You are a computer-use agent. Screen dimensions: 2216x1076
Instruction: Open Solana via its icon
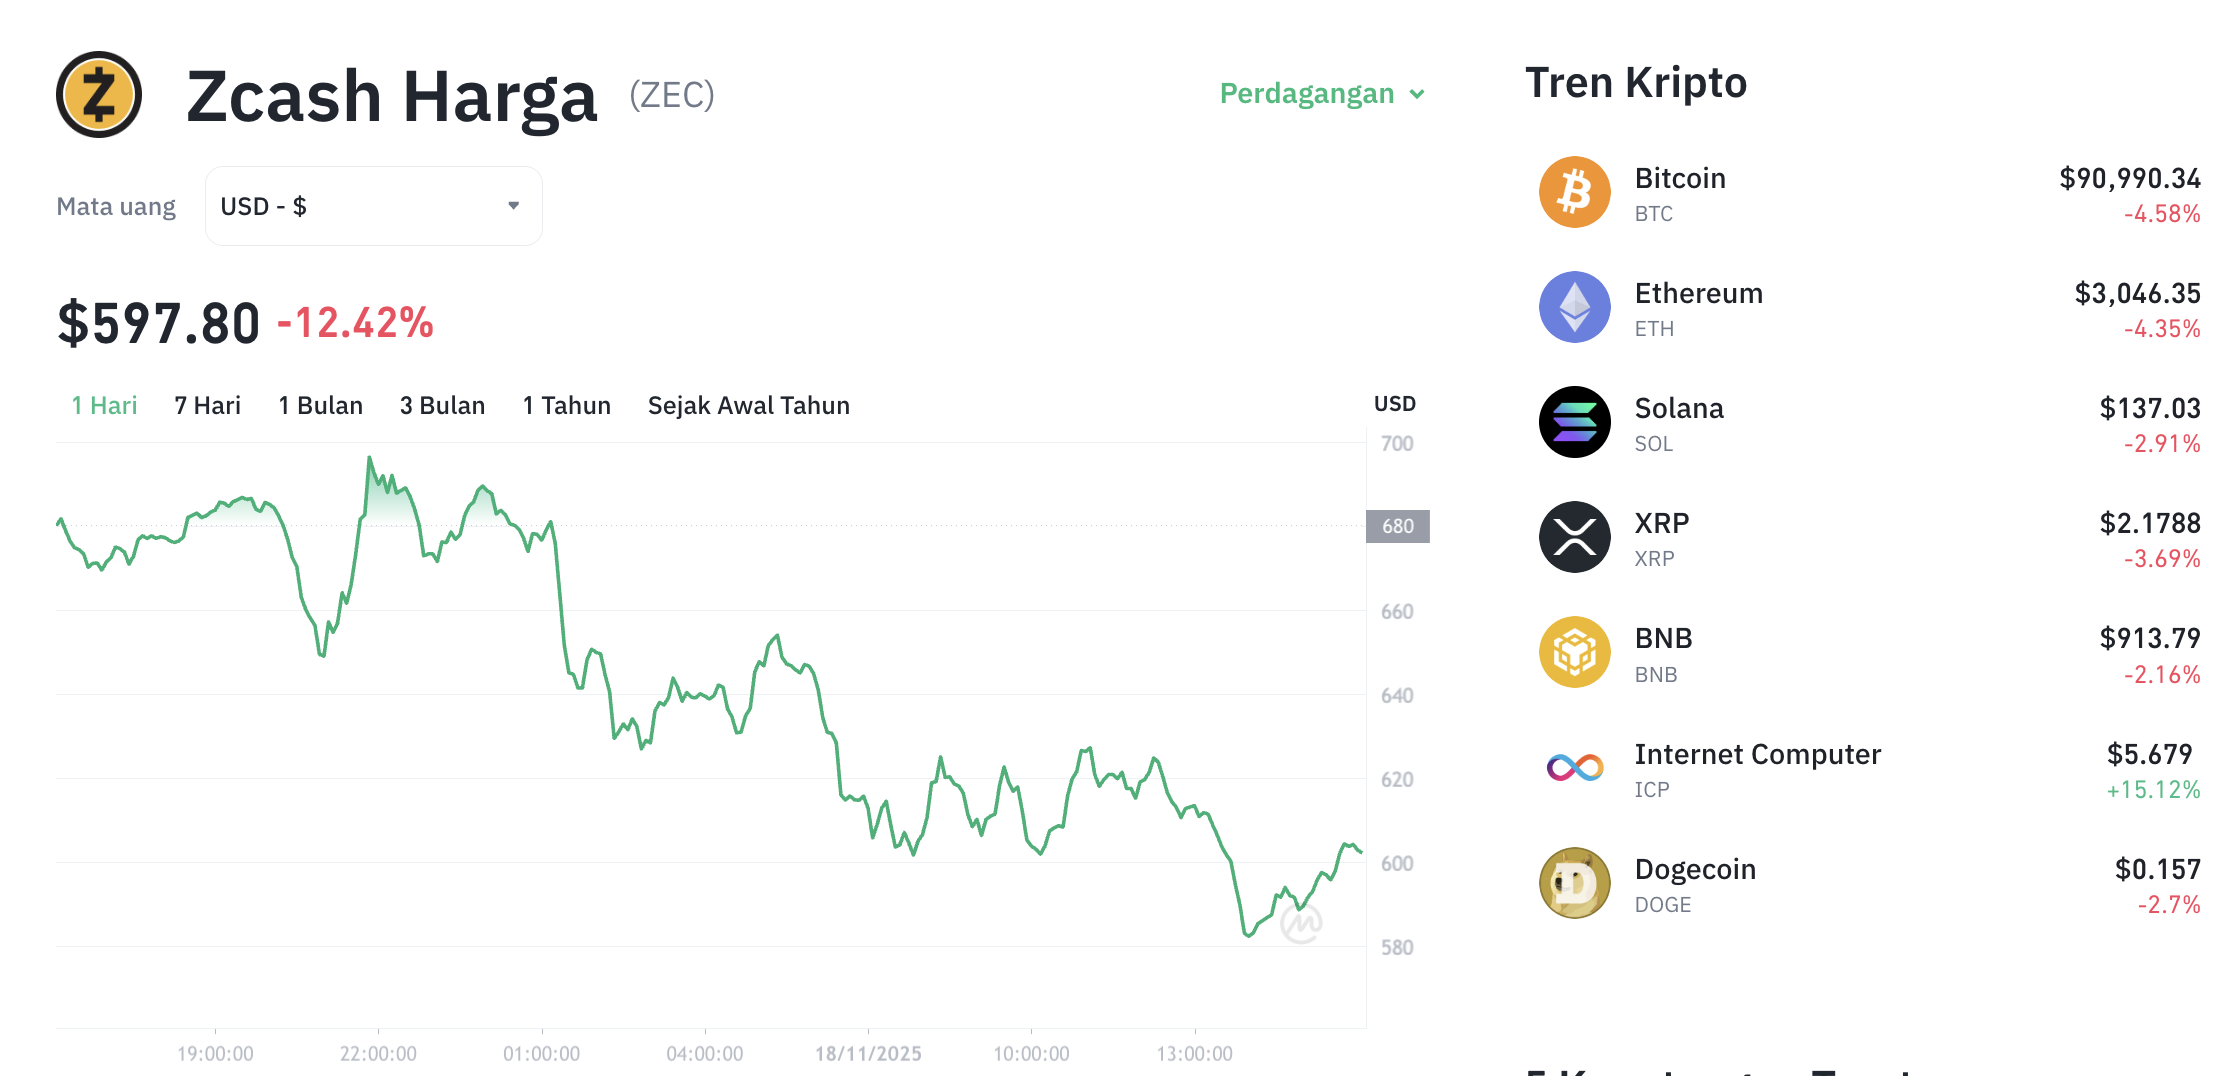tap(1573, 422)
